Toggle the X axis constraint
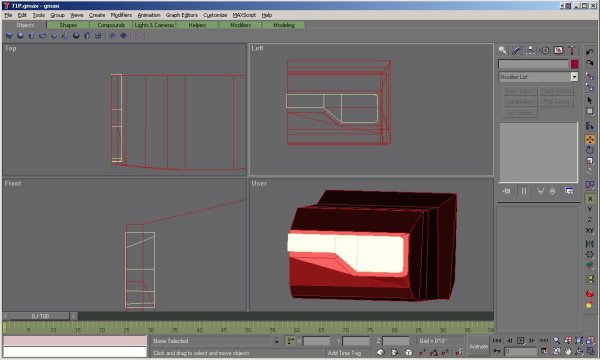This screenshot has height=360, width=600. click(x=590, y=199)
